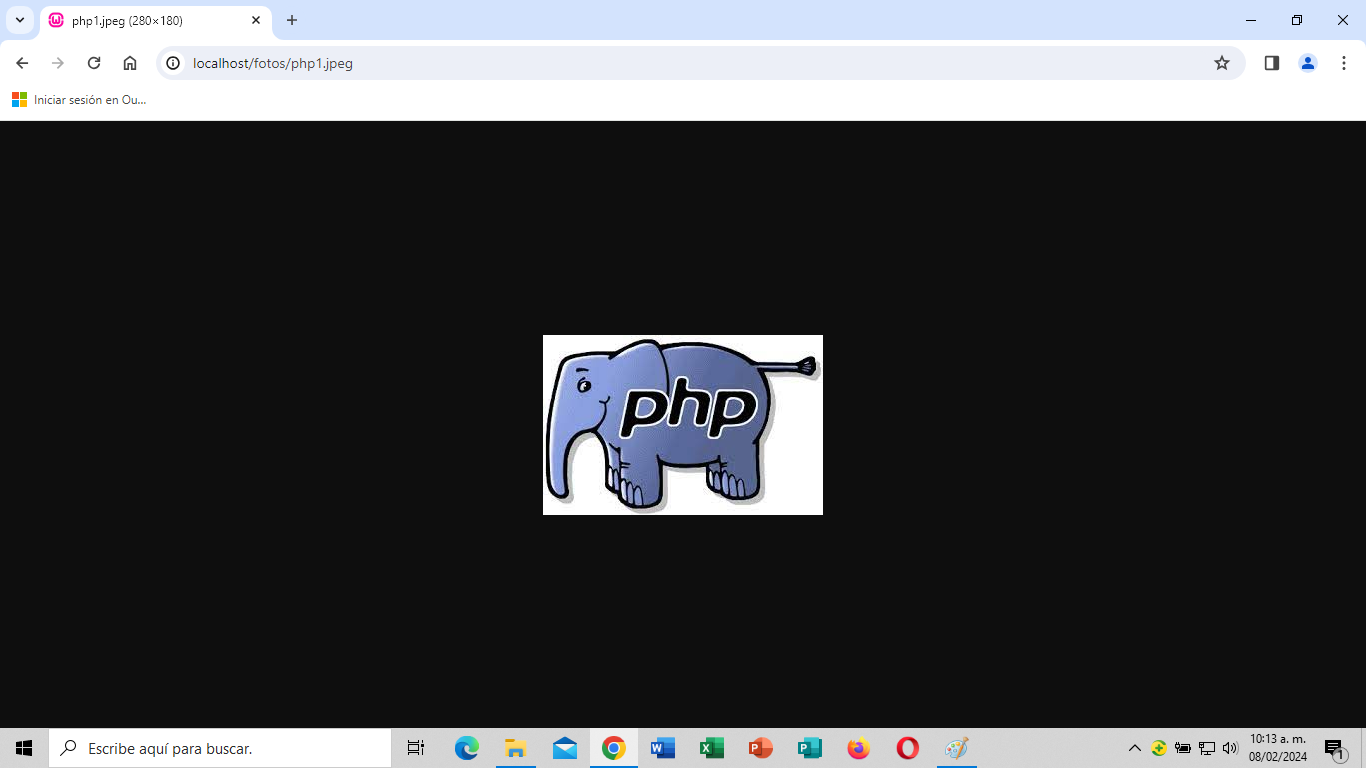Show hidden system tray icons
This screenshot has width=1366, height=768.
click(x=1134, y=748)
